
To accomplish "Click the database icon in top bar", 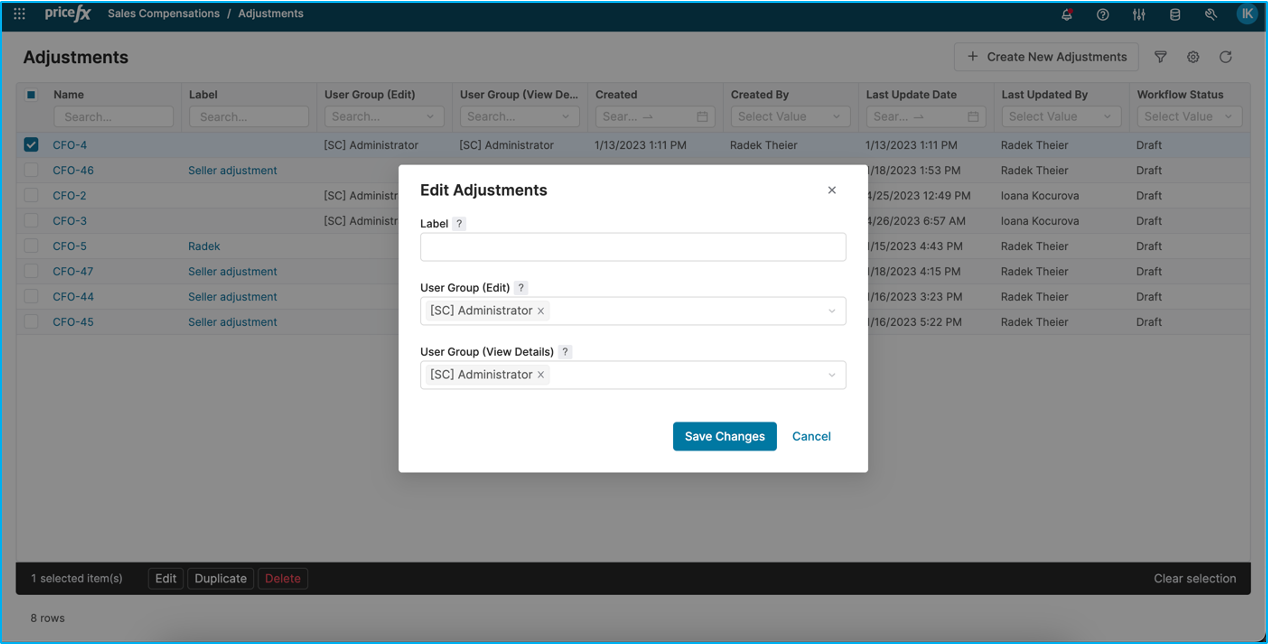I will [x=1175, y=14].
